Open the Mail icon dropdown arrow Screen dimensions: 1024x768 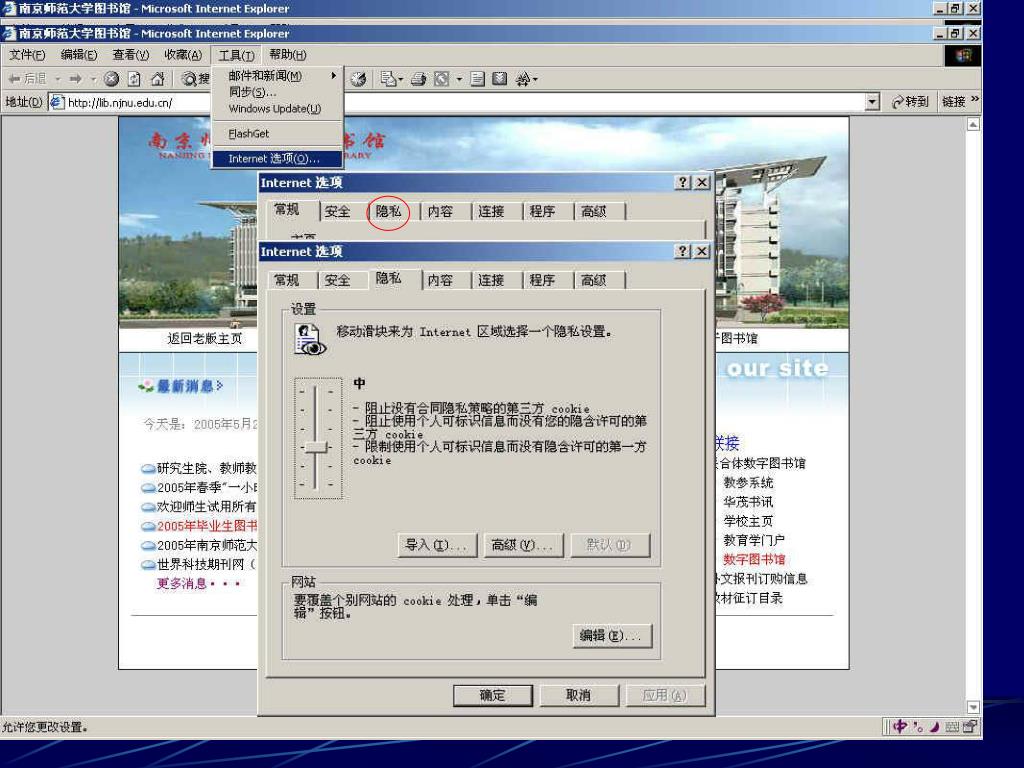coord(400,79)
